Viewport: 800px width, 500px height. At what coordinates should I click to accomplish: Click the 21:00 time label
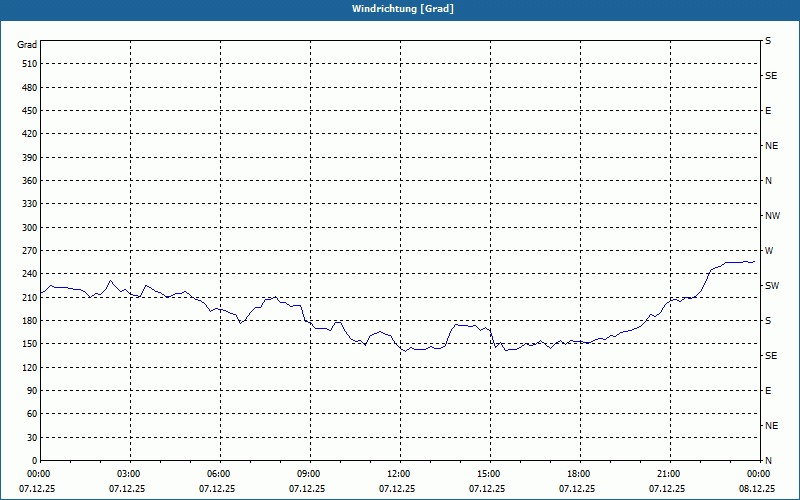[x=670, y=474]
